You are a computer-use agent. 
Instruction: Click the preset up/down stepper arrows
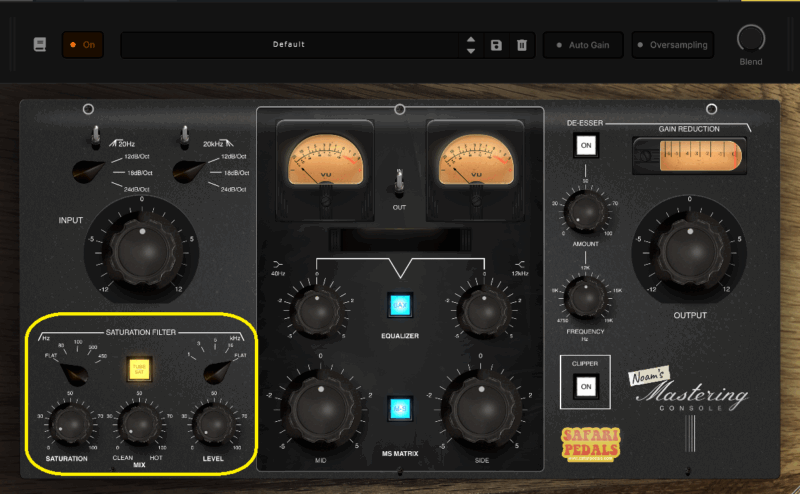click(x=471, y=45)
